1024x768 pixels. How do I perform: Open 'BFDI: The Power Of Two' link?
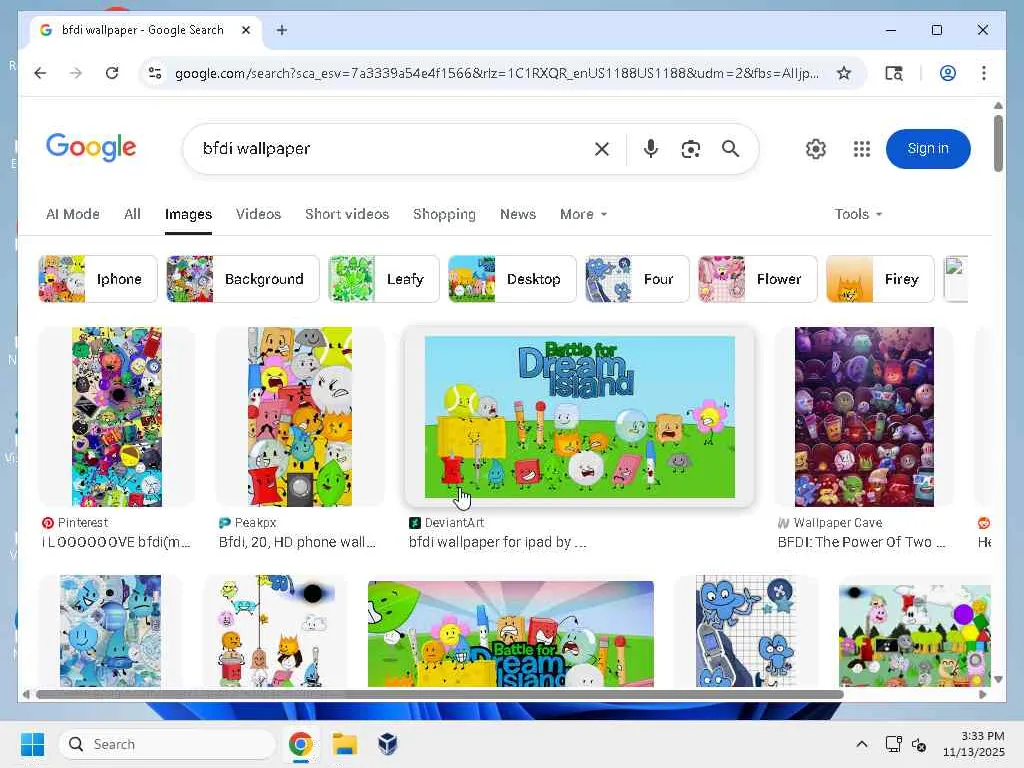pos(861,542)
